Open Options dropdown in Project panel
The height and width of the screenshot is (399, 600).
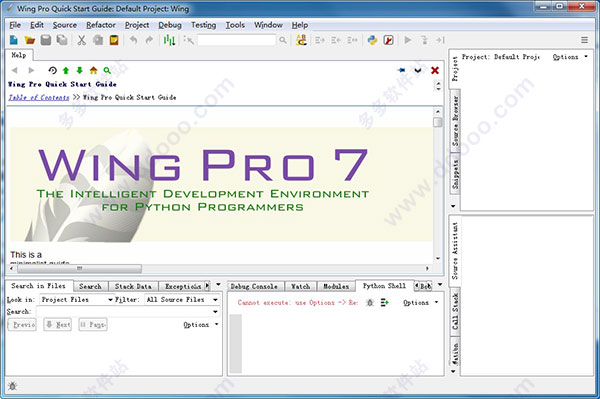pos(570,57)
